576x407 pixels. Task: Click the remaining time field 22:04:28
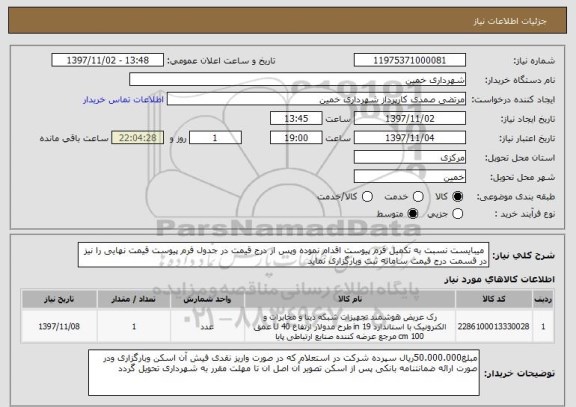pyautogui.click(x=138, y=138)
